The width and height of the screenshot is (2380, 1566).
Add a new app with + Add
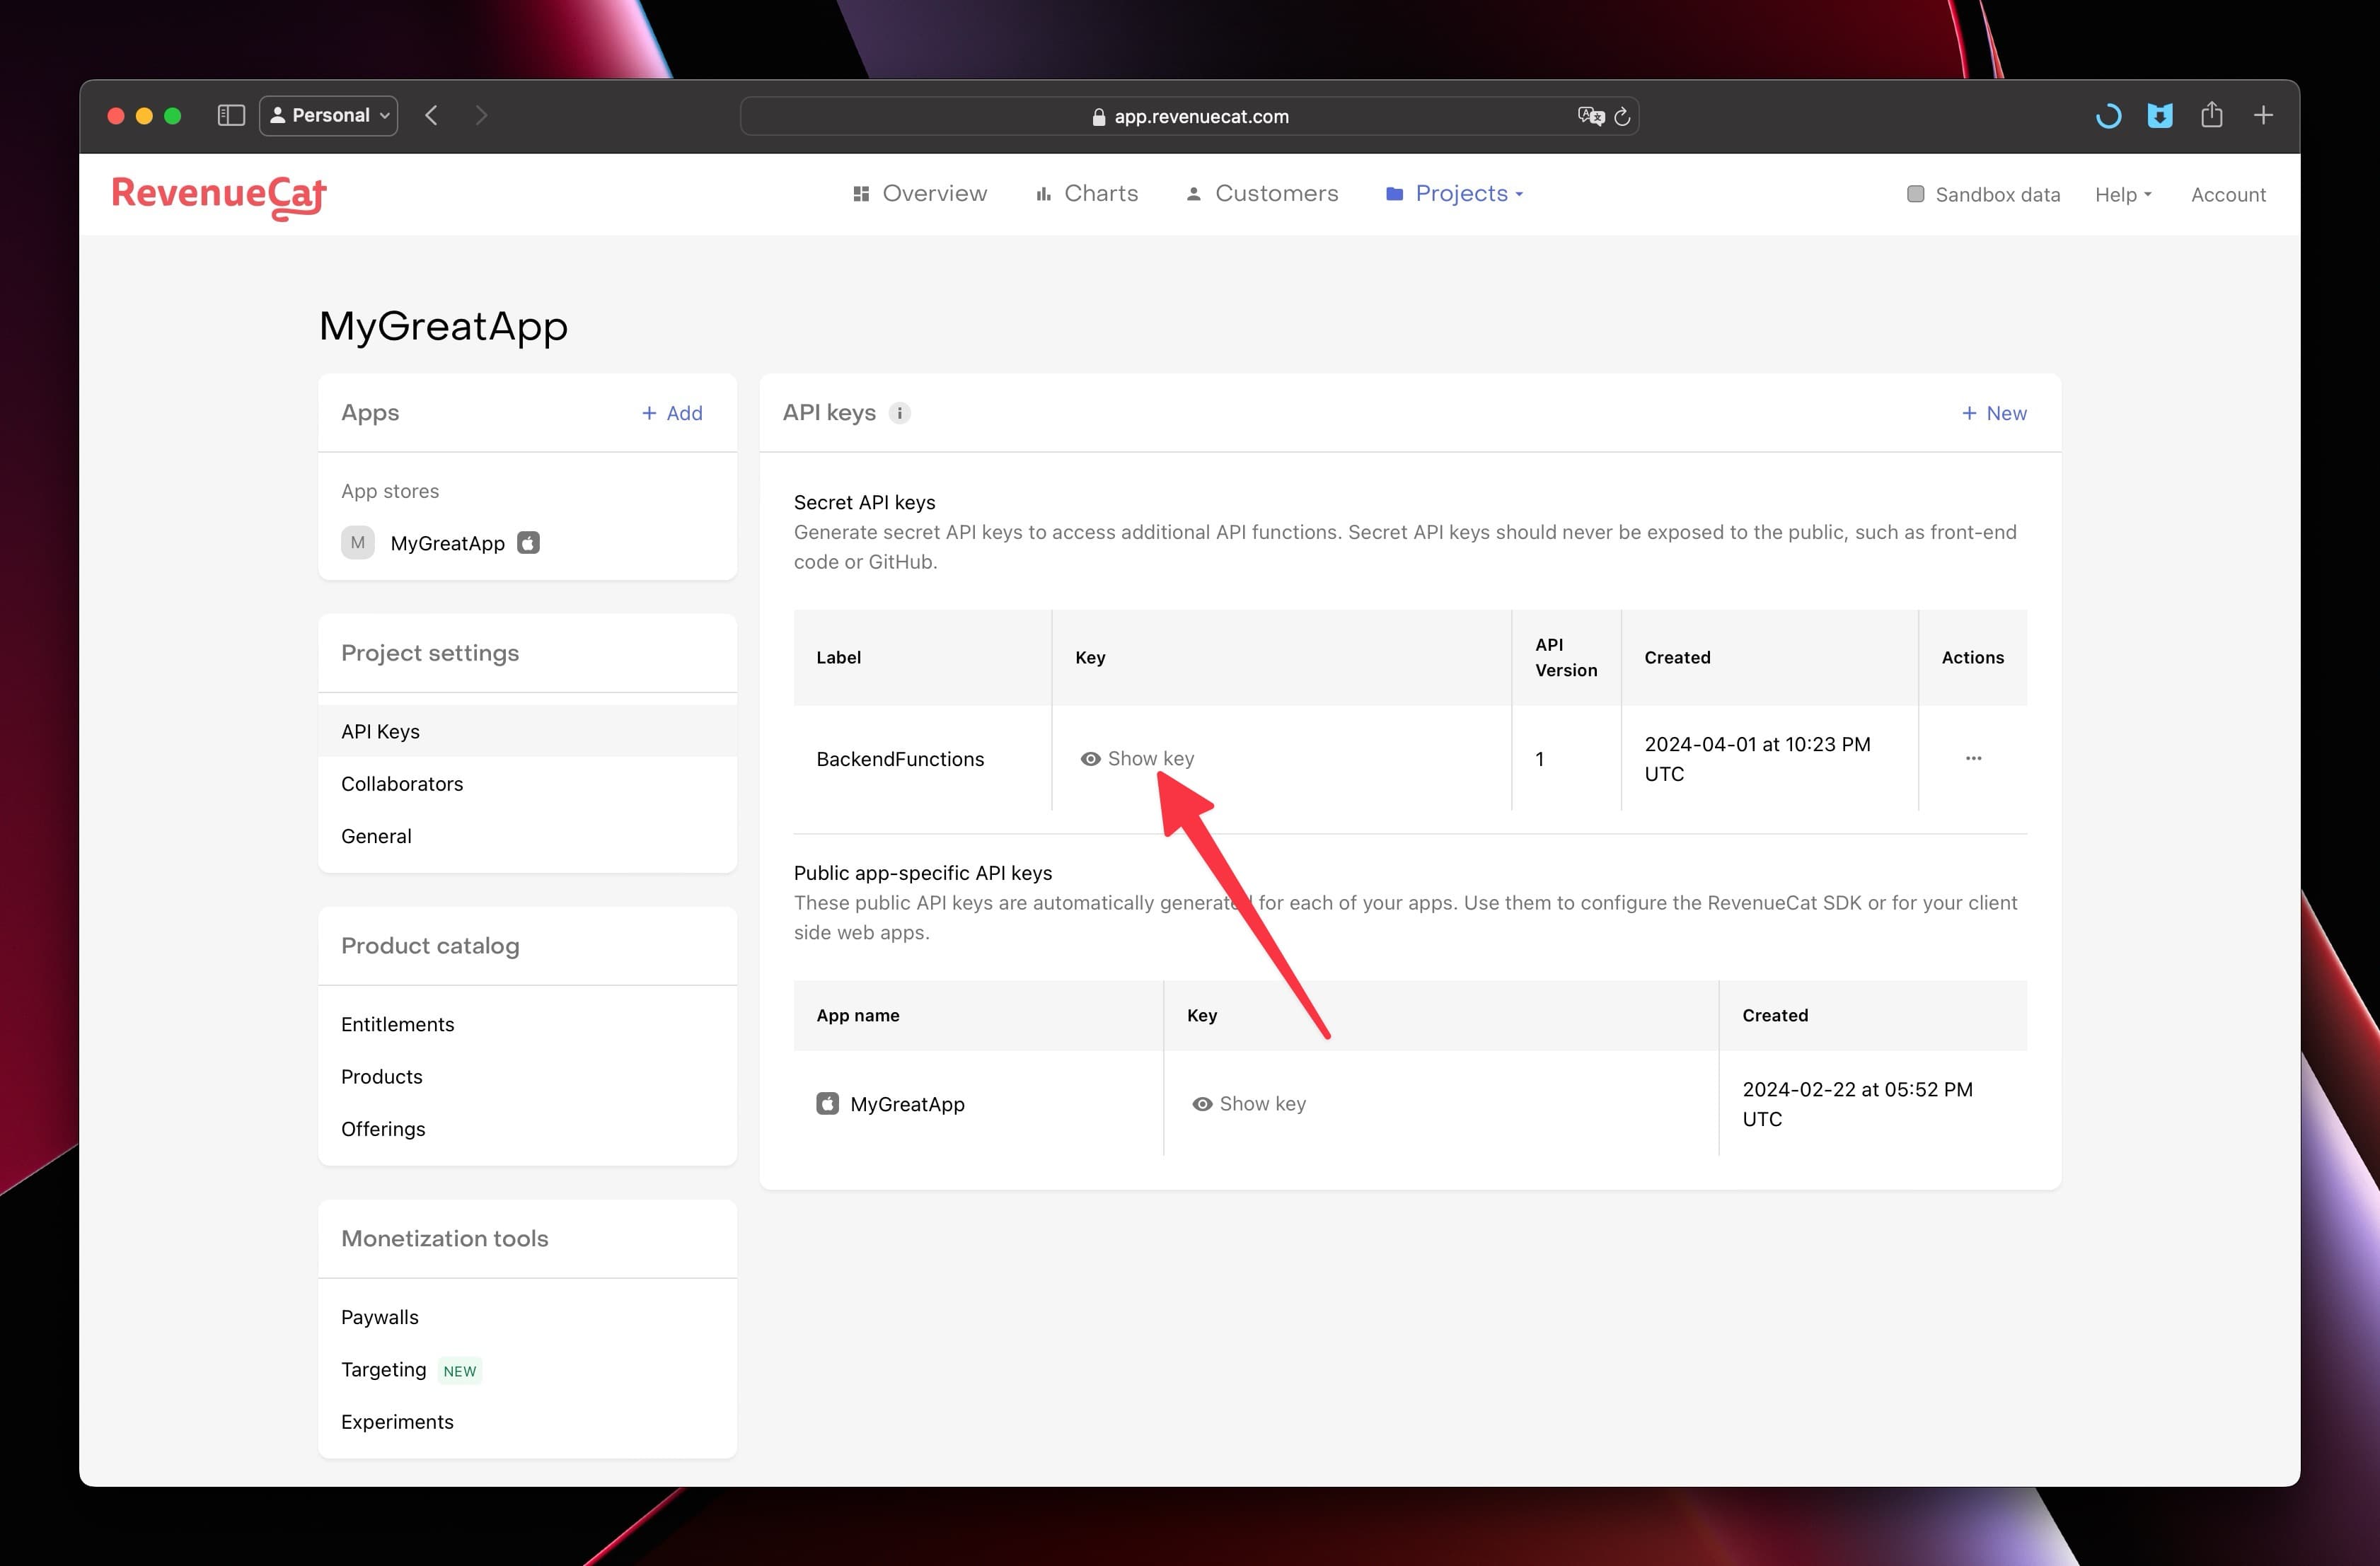coord(672,413)
